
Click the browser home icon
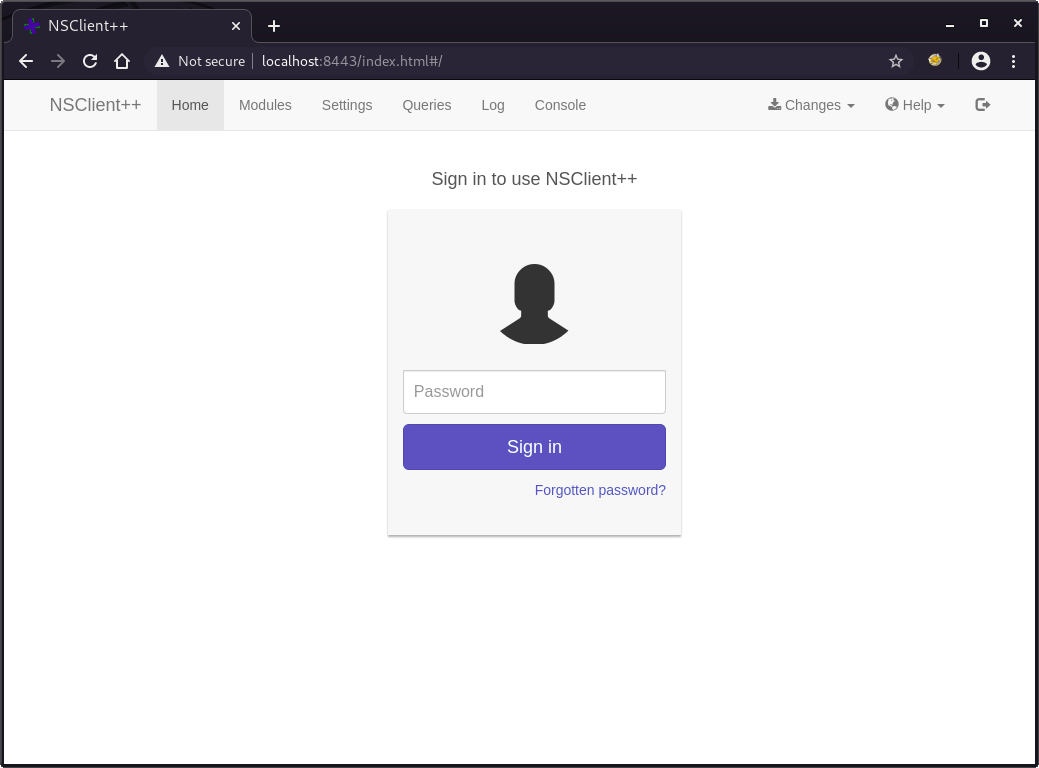coord(122,61)
